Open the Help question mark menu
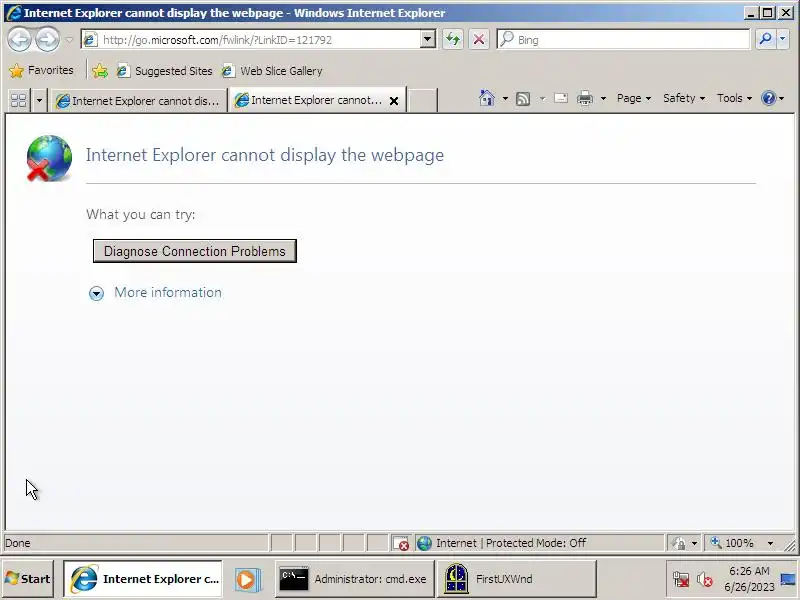The height and width of the screenshot is (600, 800). 772,98
